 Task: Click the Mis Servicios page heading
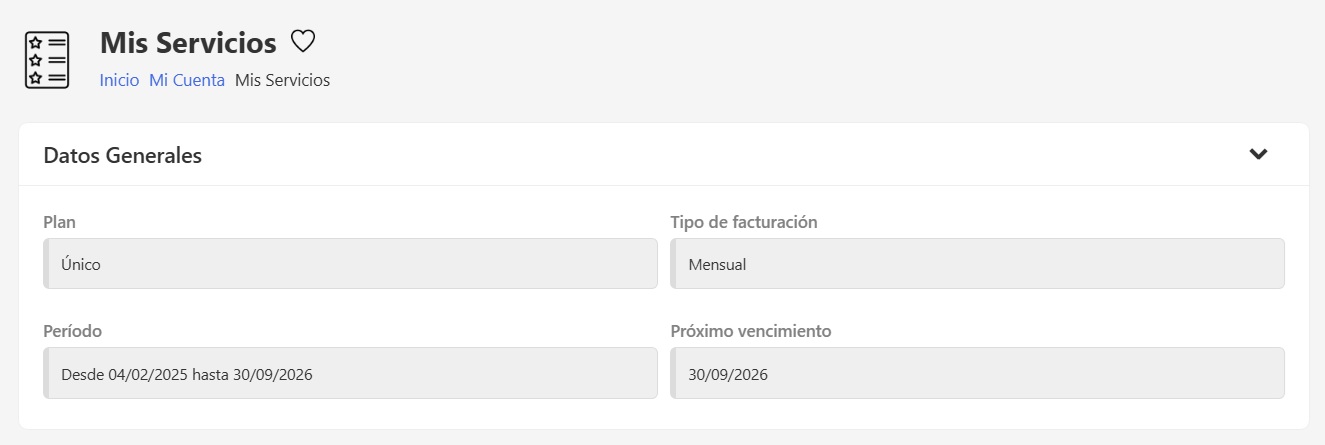tap(188, 43)
